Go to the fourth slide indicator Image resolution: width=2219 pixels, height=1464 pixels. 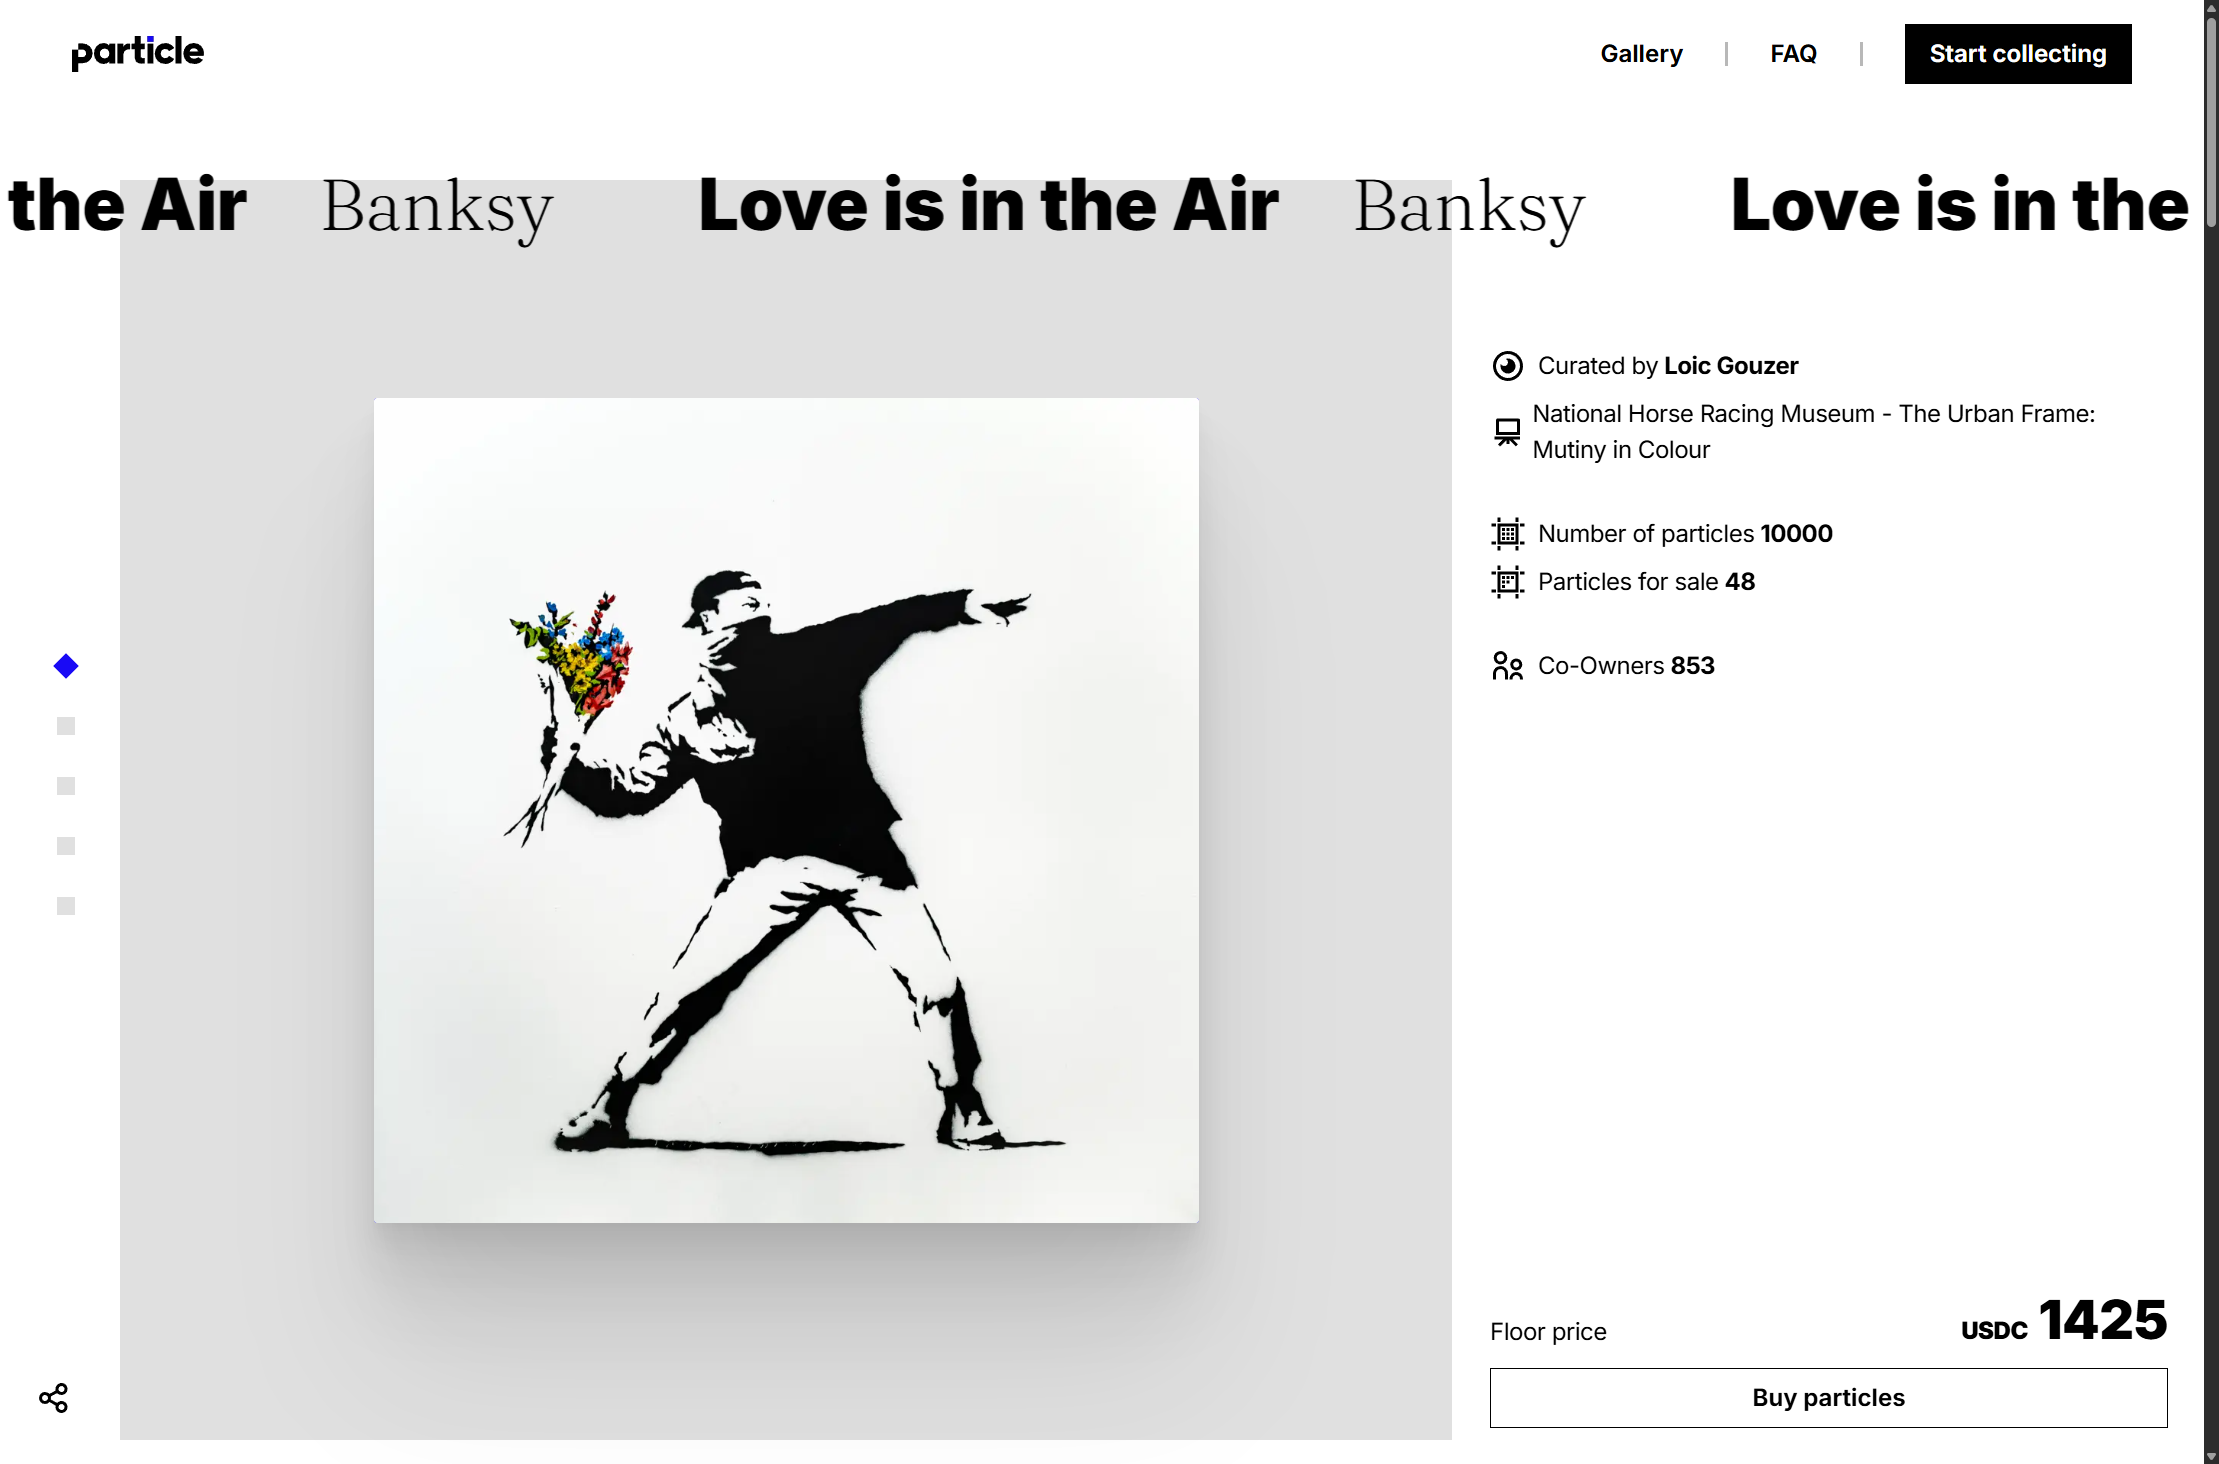[x=66, y=846]
